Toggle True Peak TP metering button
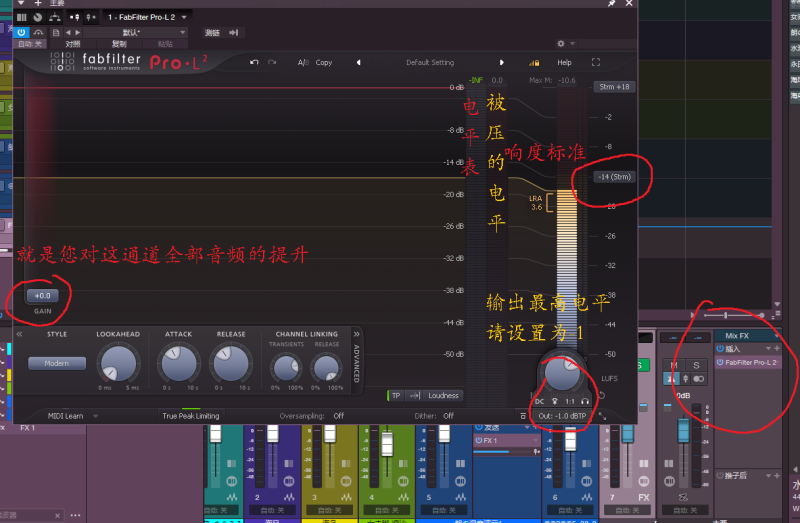The image size is (800, 523). 394,395
